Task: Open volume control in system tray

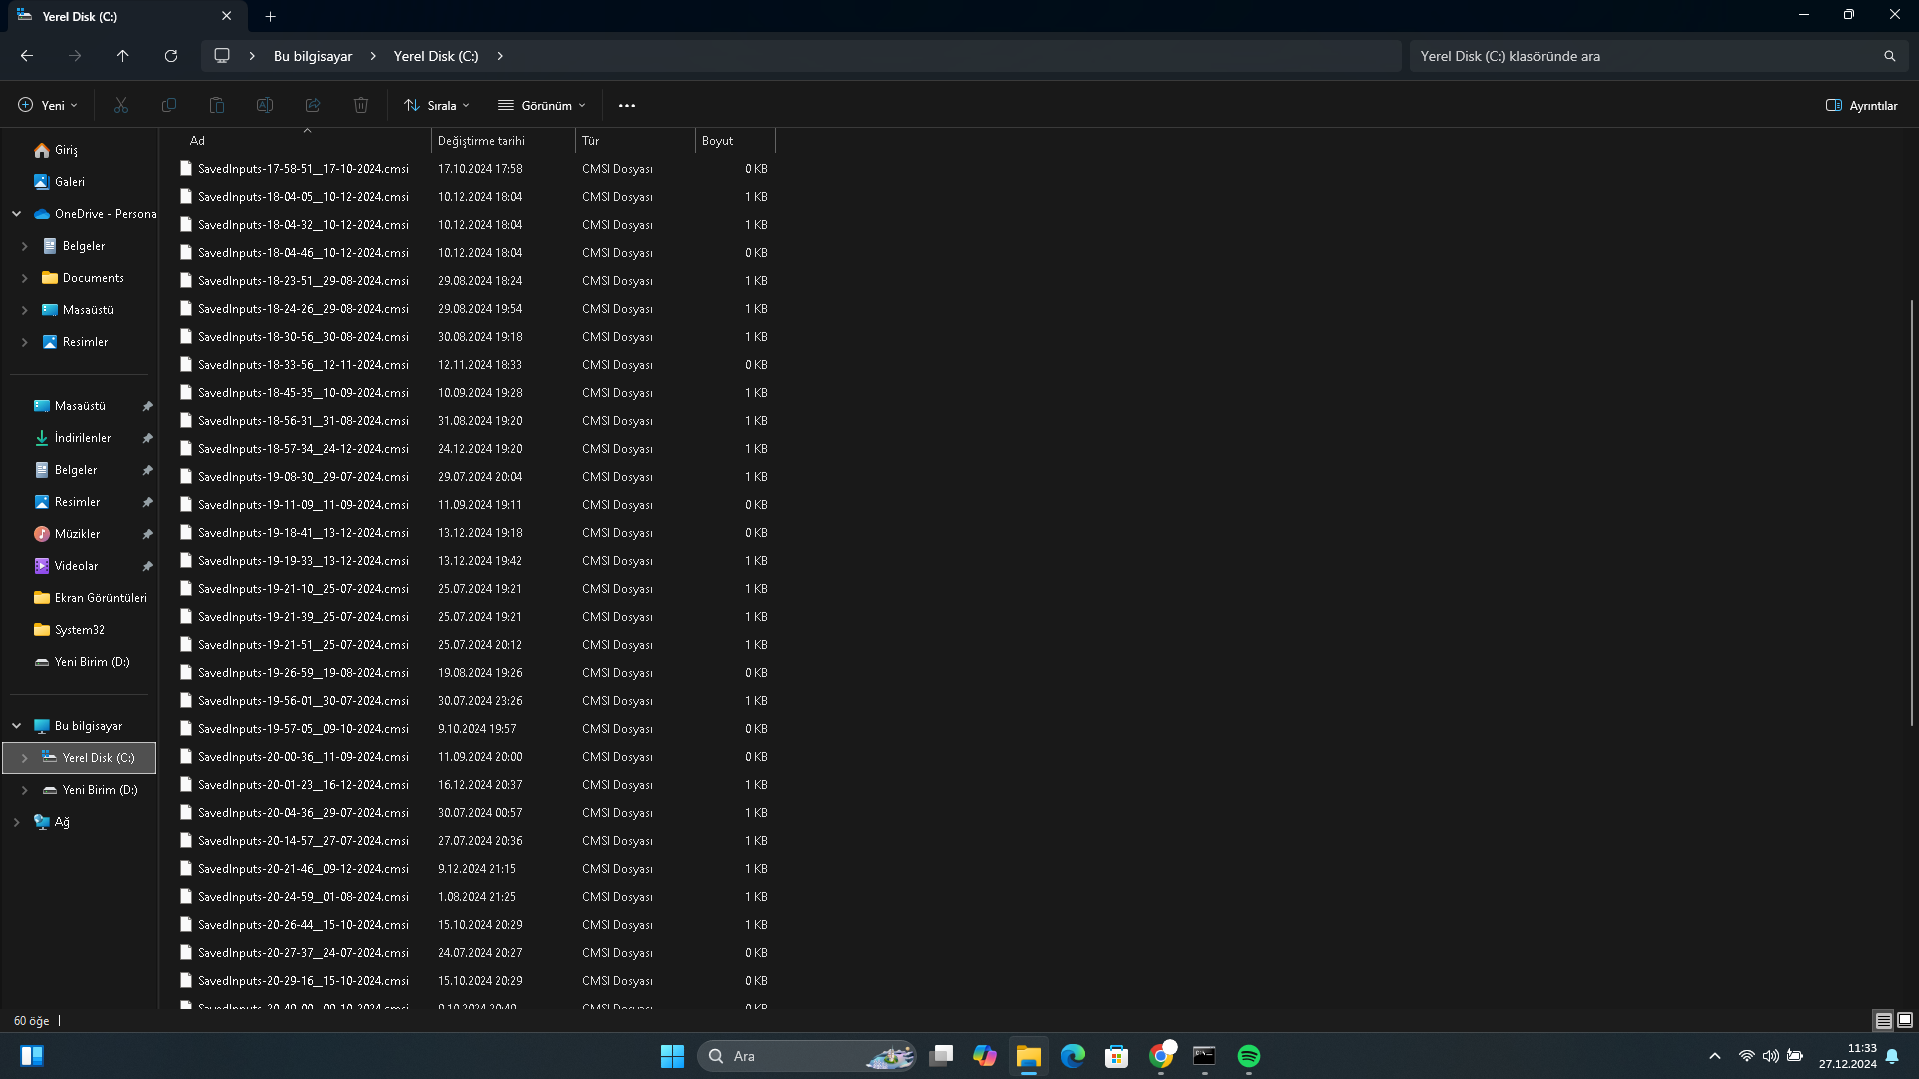Action: (x=1771, y=1056)
